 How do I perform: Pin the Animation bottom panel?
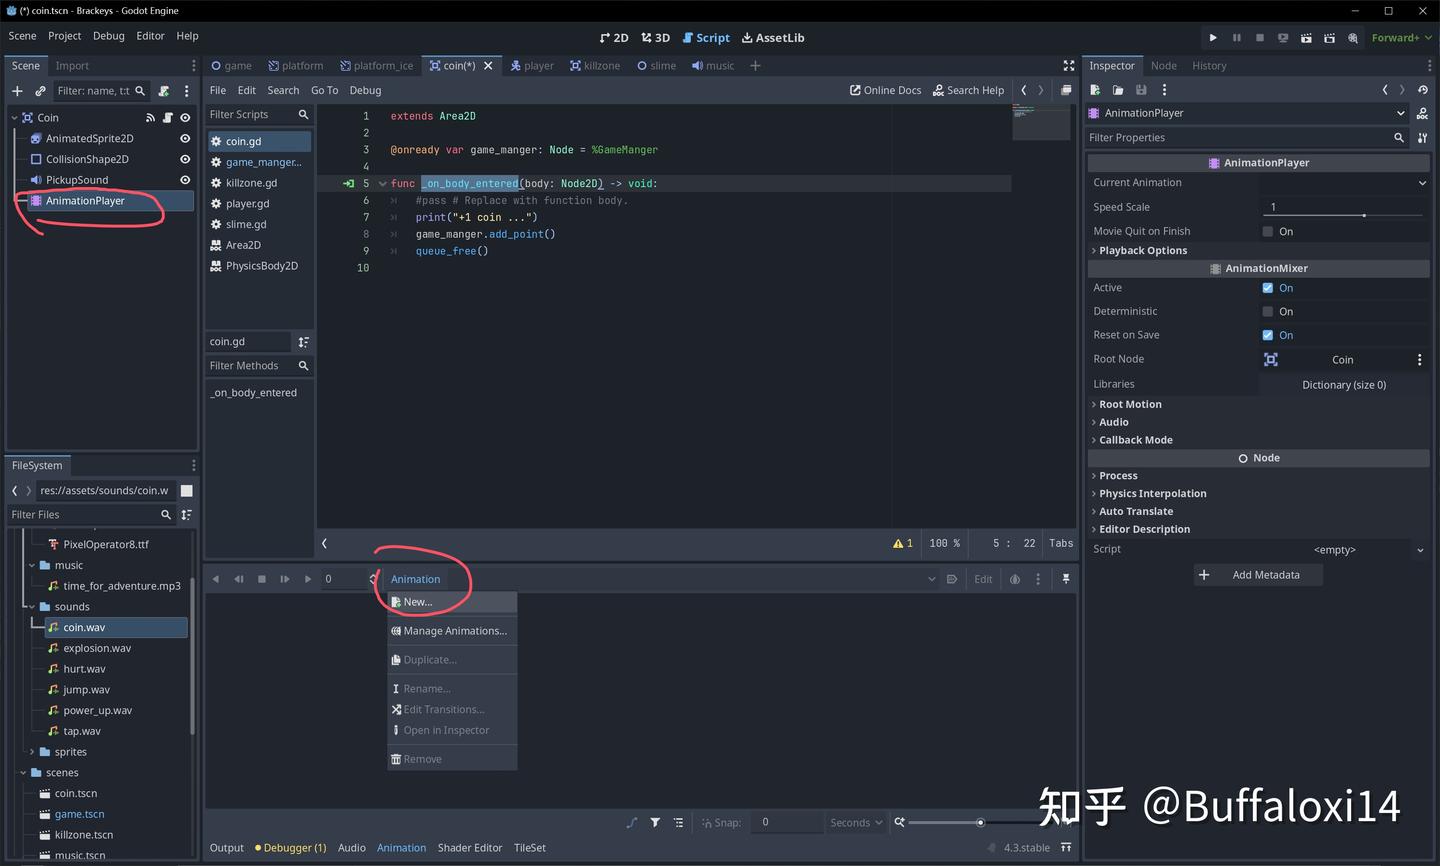click(1067, 578)
